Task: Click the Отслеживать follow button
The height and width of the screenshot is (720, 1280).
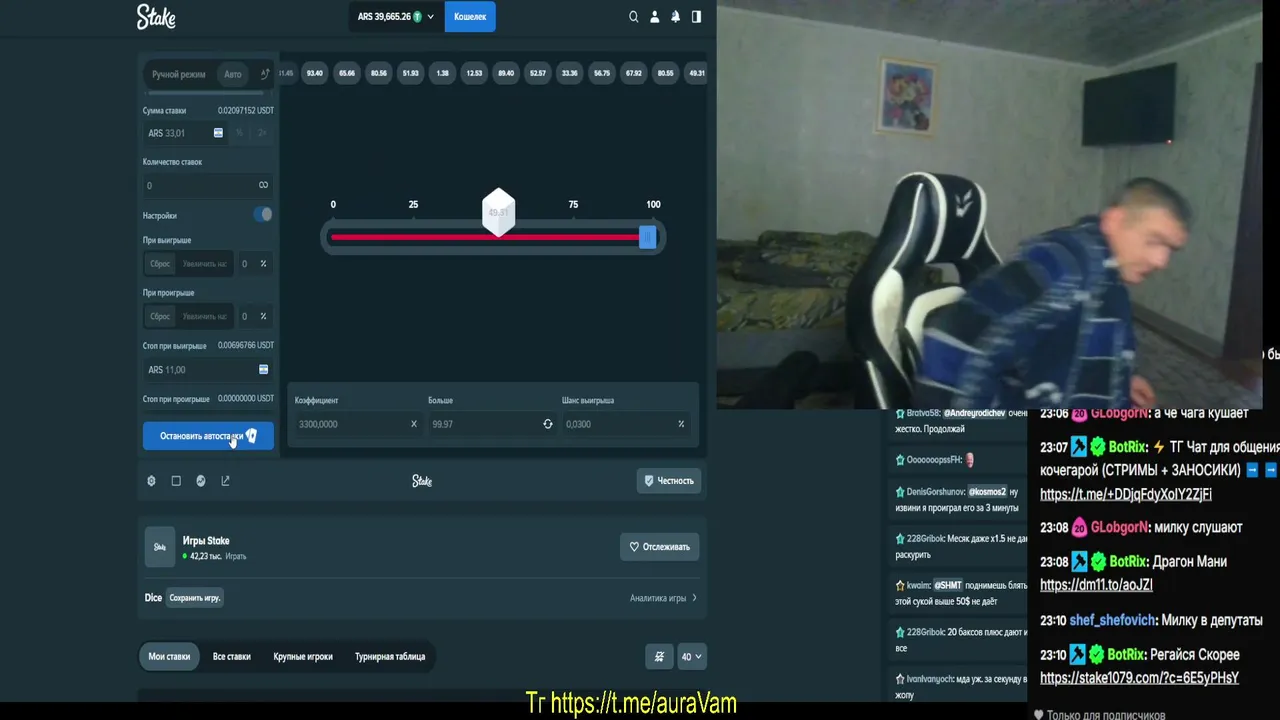Action: pyautogui.click(x=659, y=547)
